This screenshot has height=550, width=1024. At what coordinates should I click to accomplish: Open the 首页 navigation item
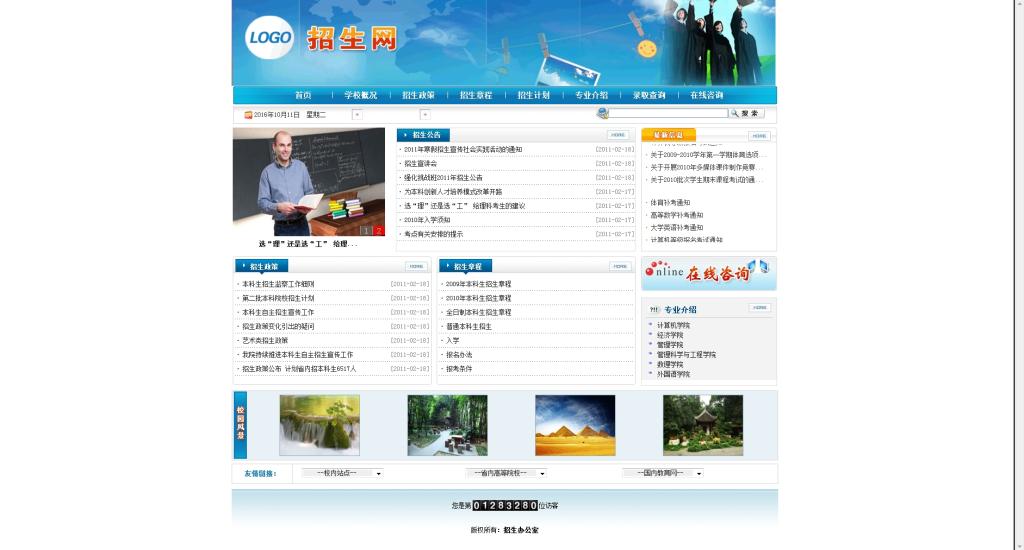click(303, 95)
